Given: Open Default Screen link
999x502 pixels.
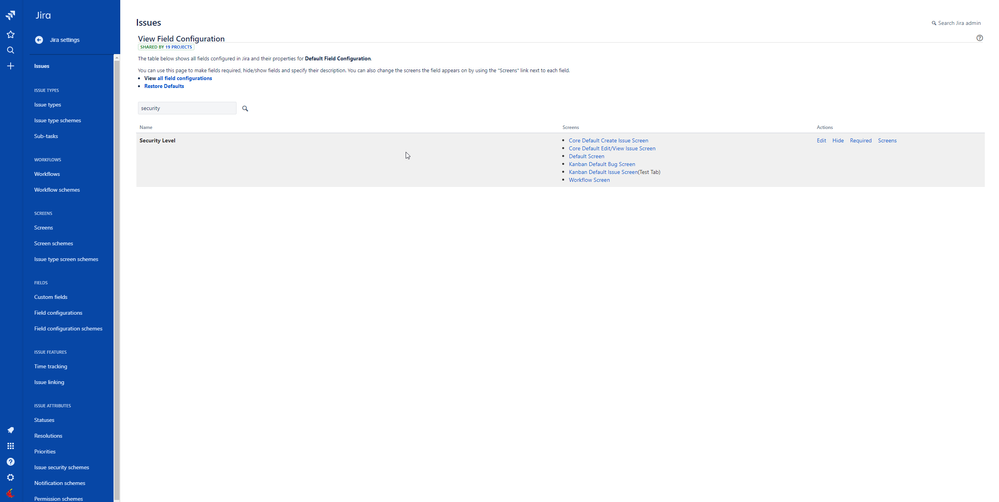Looking at the screenshot, I should 587,156.
